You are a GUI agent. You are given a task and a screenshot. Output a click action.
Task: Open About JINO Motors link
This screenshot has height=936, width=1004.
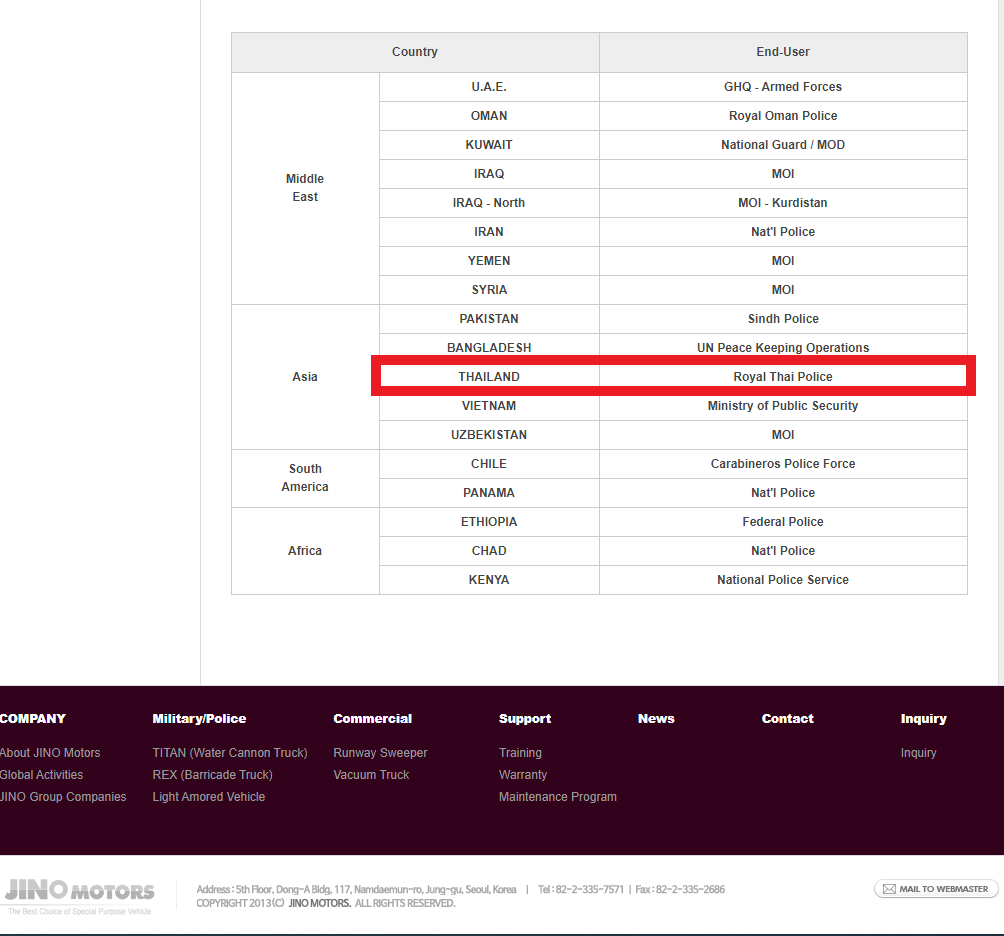pos(50,753)
